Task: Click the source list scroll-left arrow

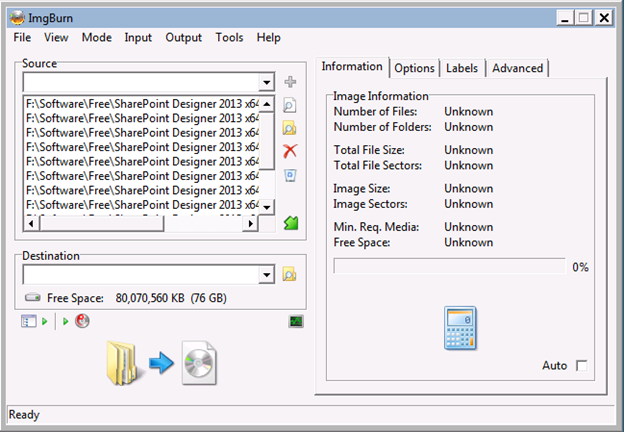Action: (x=31, y=224)
